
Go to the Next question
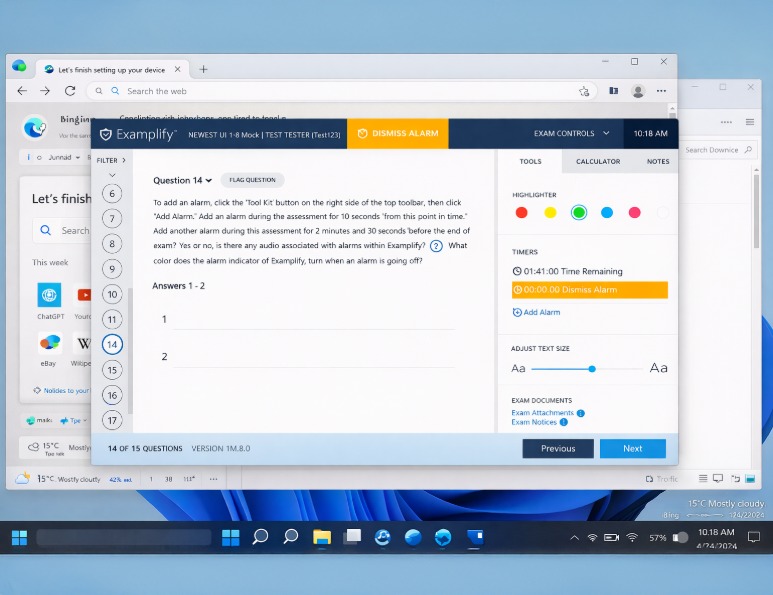pos(632,449)
